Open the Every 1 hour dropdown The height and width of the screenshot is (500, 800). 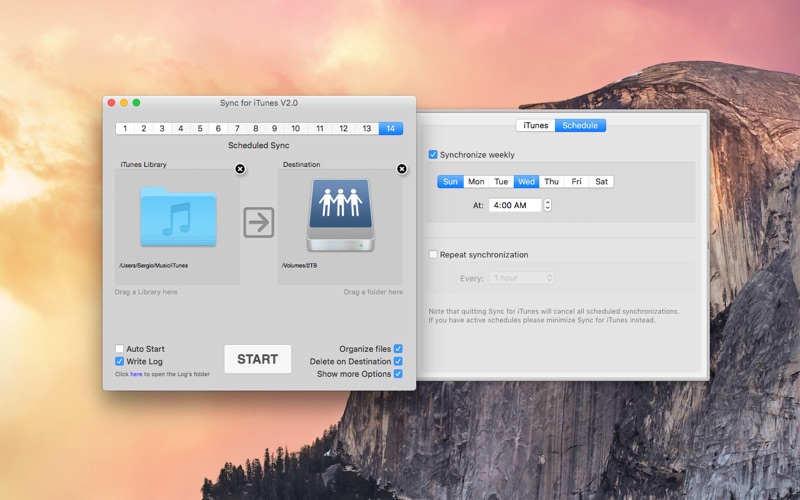[521, 278]
